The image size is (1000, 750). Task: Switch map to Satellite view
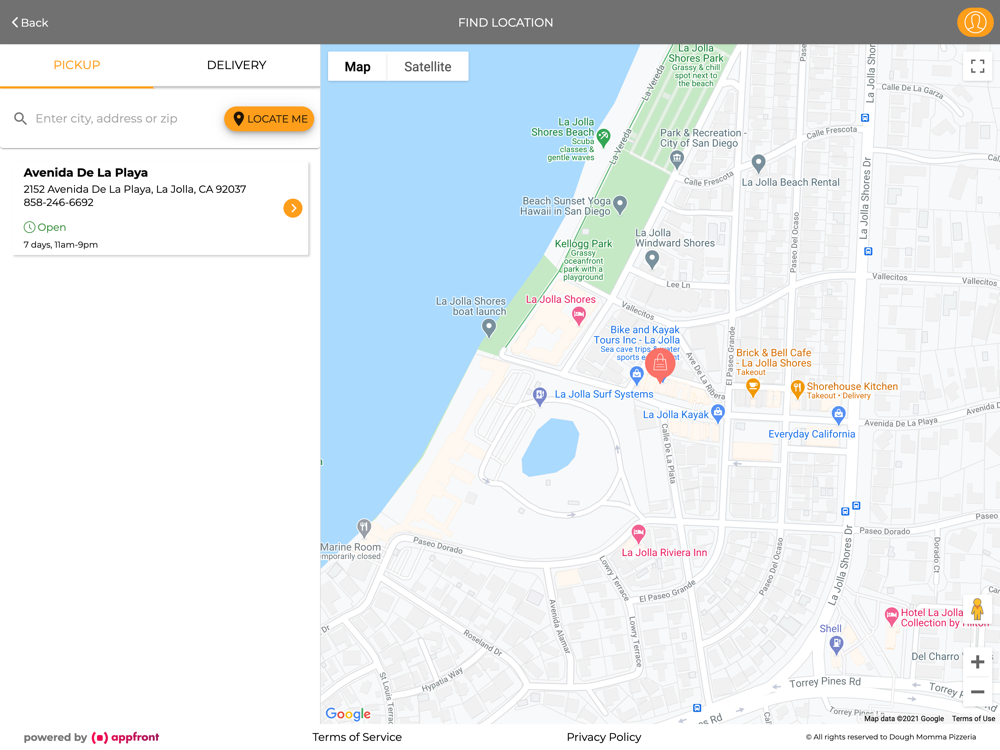tap(427, 66)
